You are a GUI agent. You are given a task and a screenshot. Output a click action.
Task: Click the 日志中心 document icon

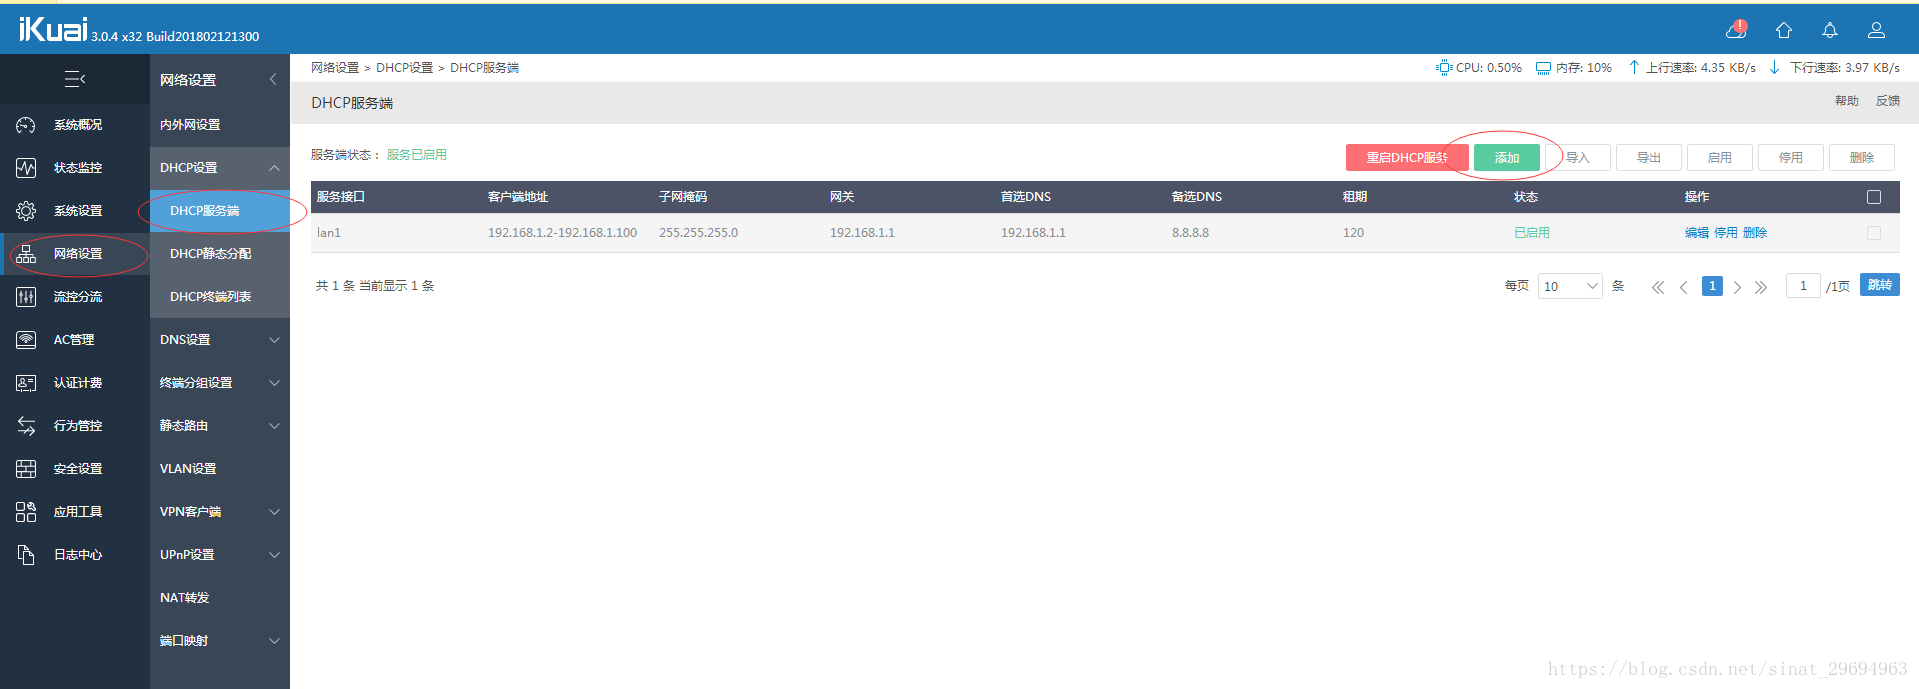(x=26, y=555)
